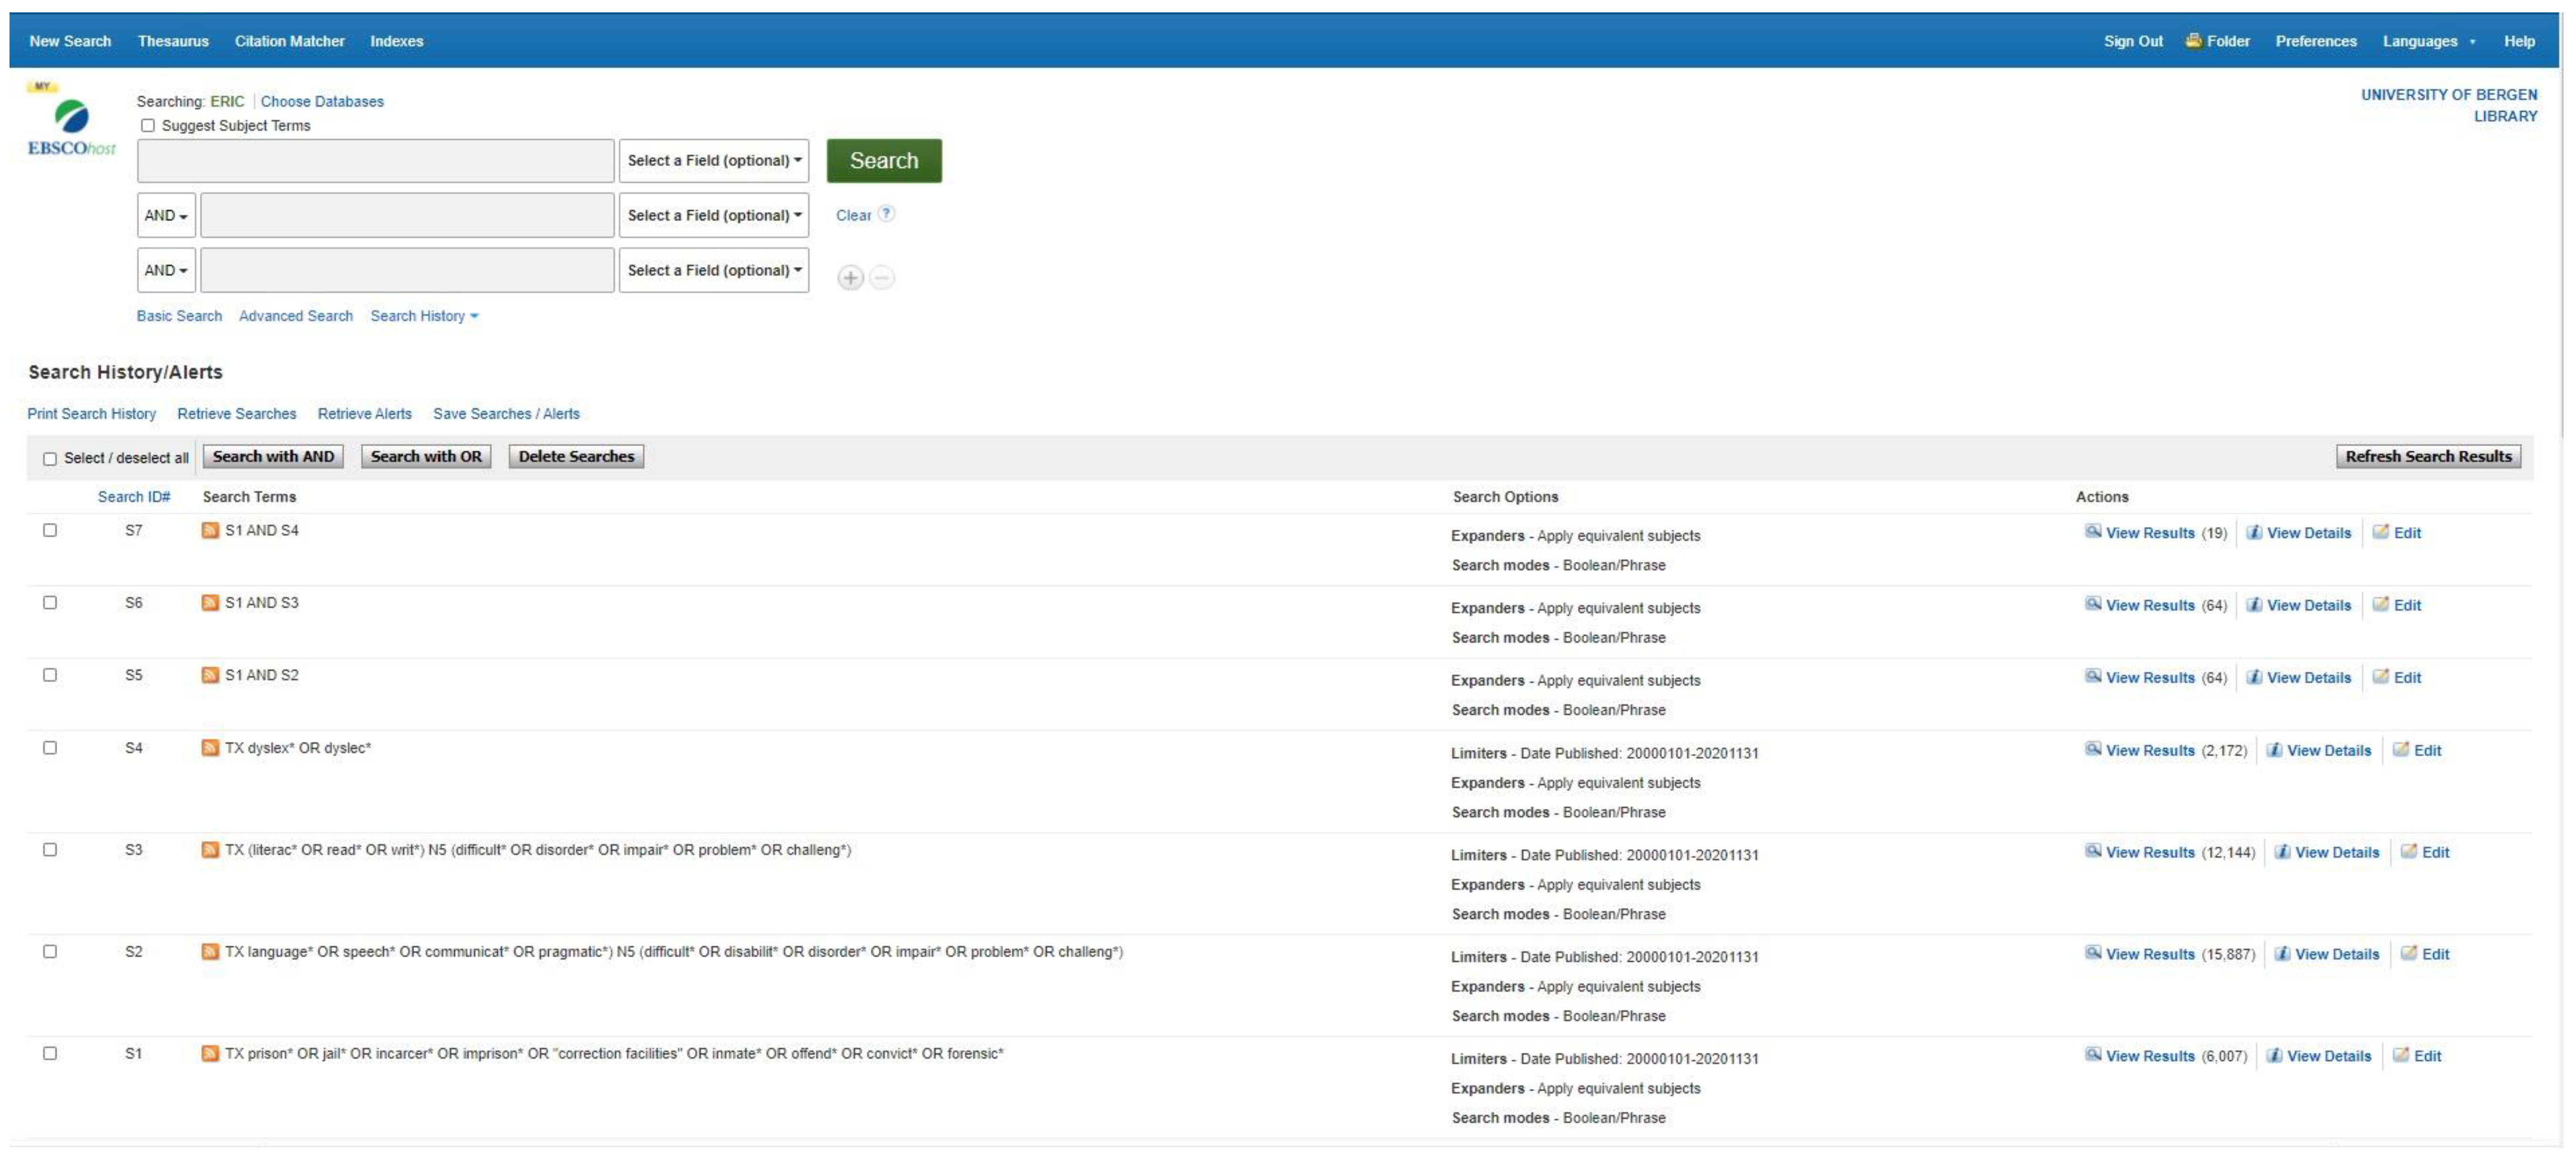Image resolution: width=2576 pixels, height=1161 pixels.
Task: Click into the first search text field
Action: click(x=375, y=161)
